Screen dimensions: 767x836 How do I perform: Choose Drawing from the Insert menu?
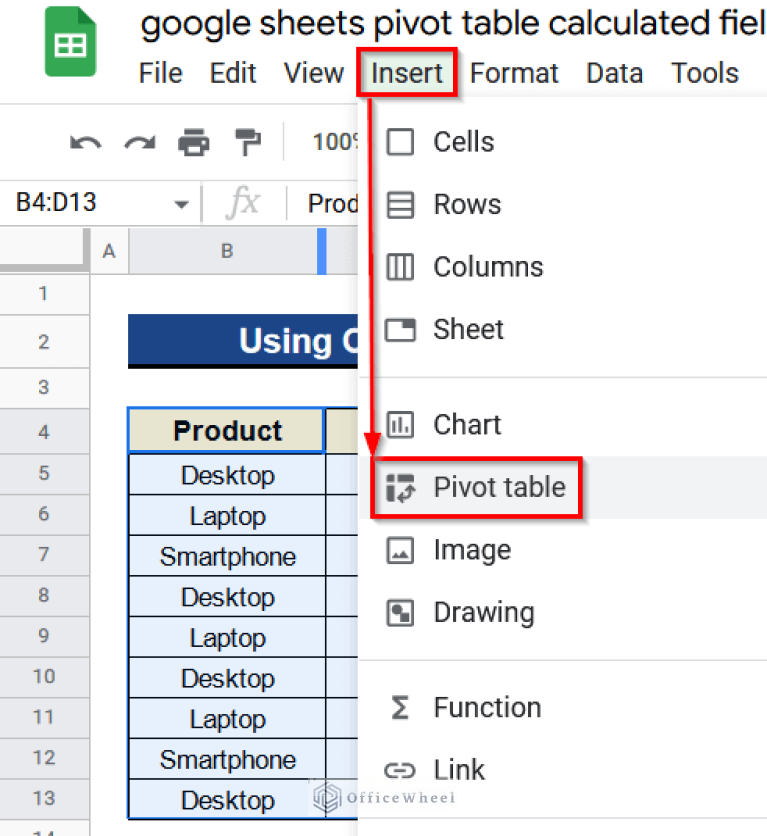(563, 613)
